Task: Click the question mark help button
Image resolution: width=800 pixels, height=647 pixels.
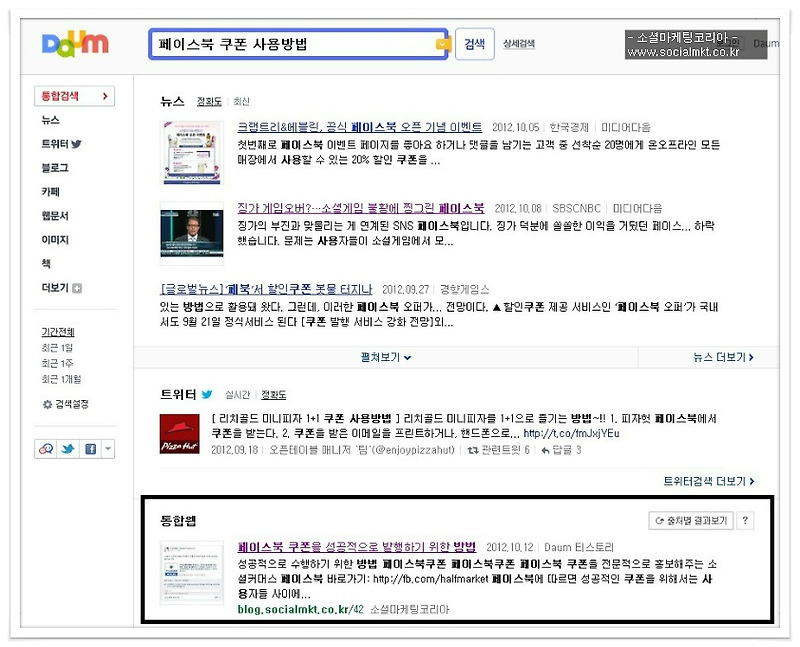Action: 745,520
